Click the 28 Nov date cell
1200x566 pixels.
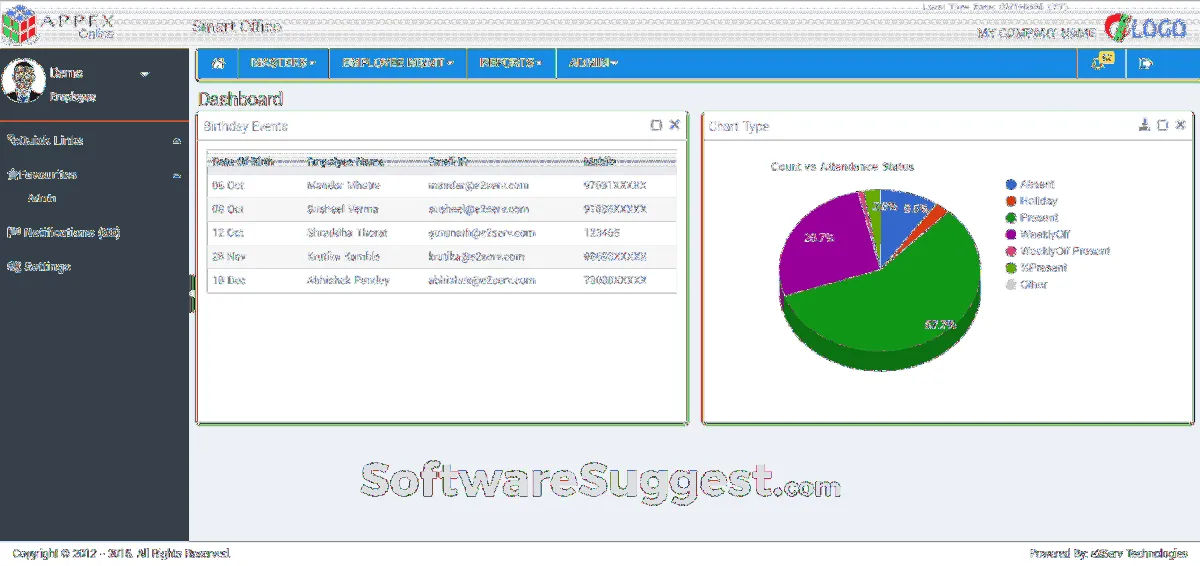[228, 257]
